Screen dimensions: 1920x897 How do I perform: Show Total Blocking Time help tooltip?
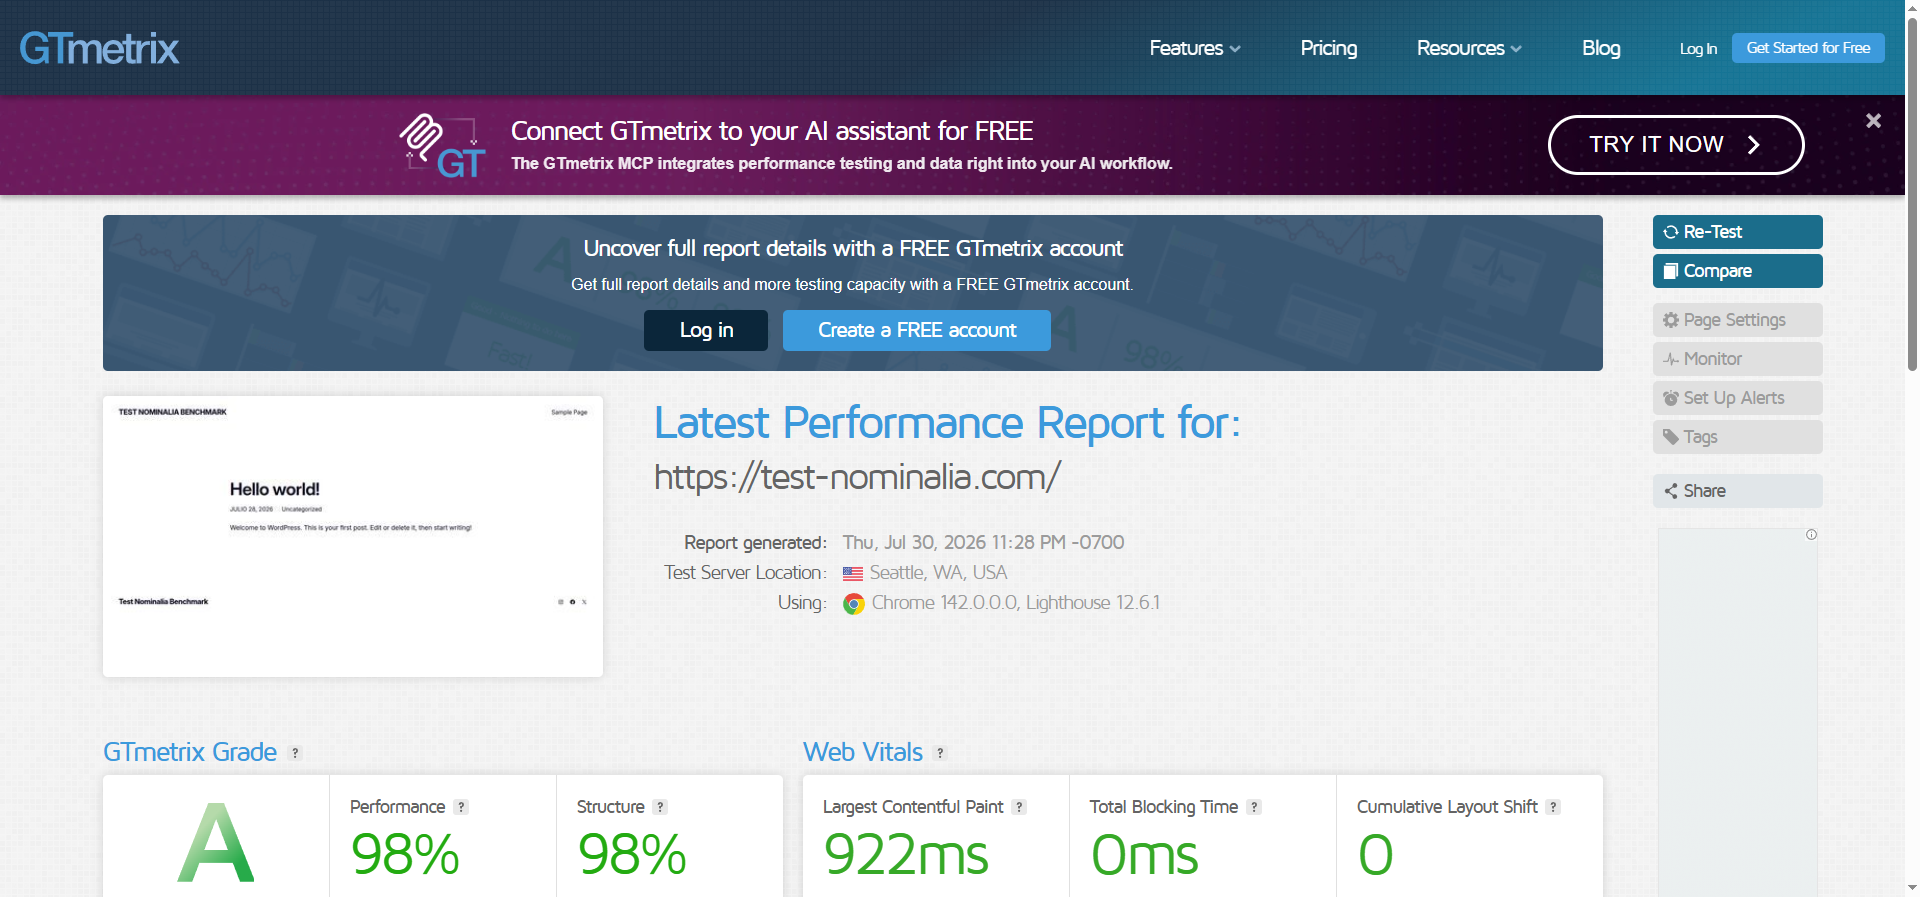(x=1254, y=807)
